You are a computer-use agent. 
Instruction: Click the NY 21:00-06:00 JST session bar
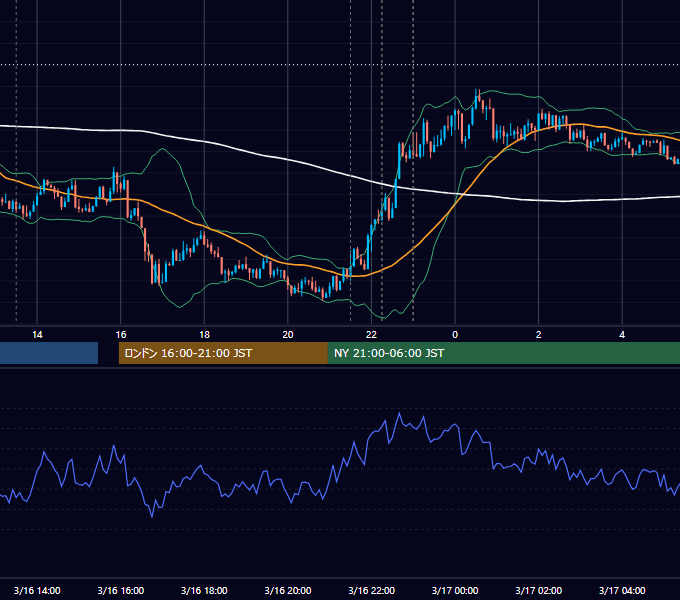(x=503, y=353)
